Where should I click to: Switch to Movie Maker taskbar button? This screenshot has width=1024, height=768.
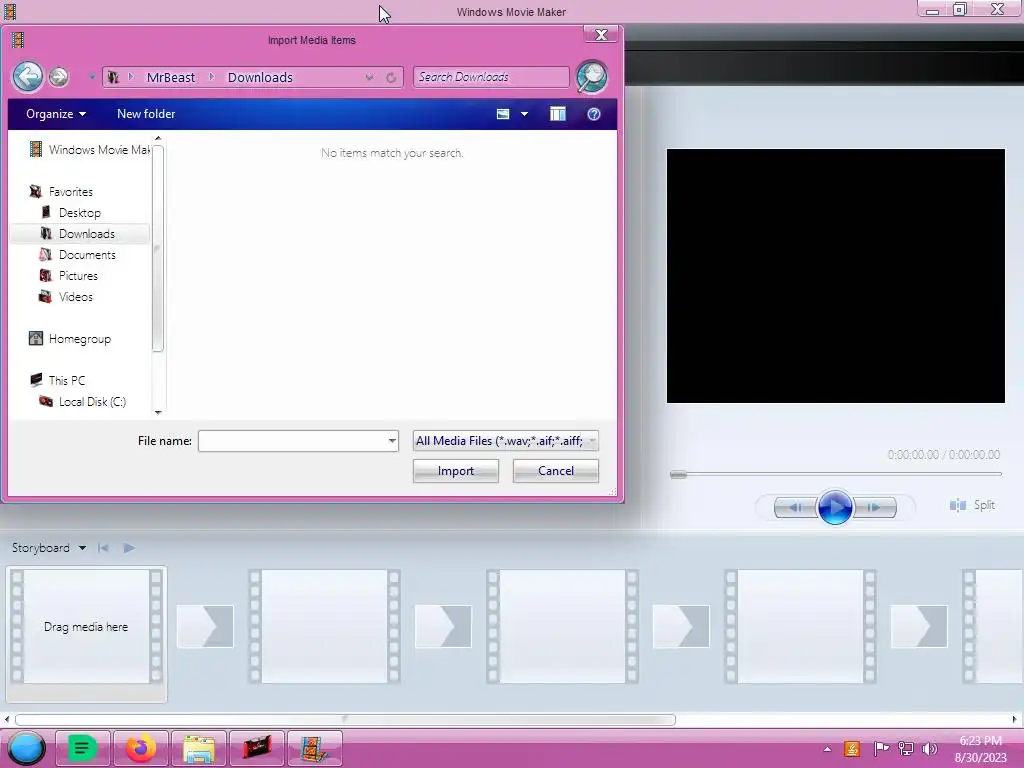[x=314, y=748]
